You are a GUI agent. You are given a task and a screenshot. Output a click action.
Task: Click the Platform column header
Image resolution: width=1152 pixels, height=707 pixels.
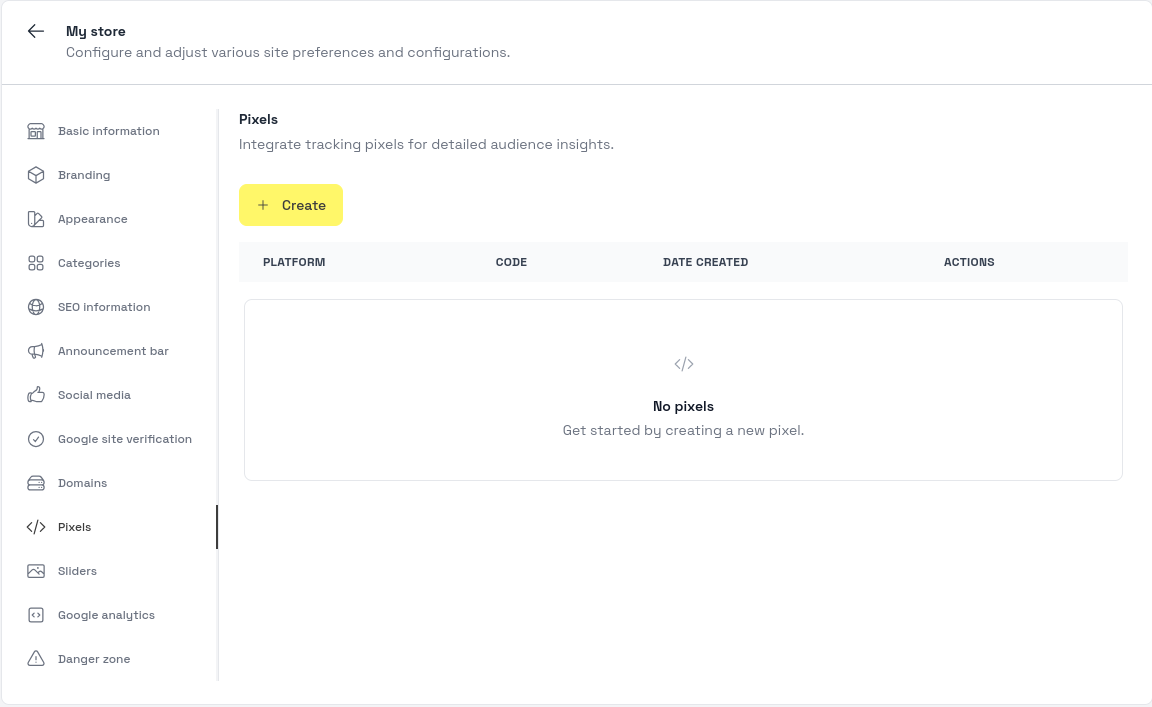point(294,262)
